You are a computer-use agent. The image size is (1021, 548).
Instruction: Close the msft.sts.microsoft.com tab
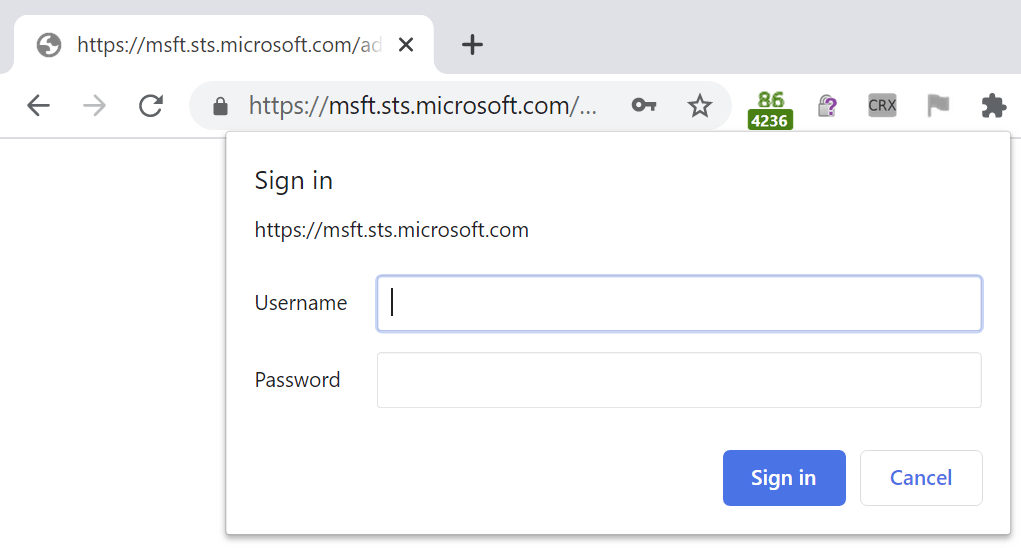point(406,45)
